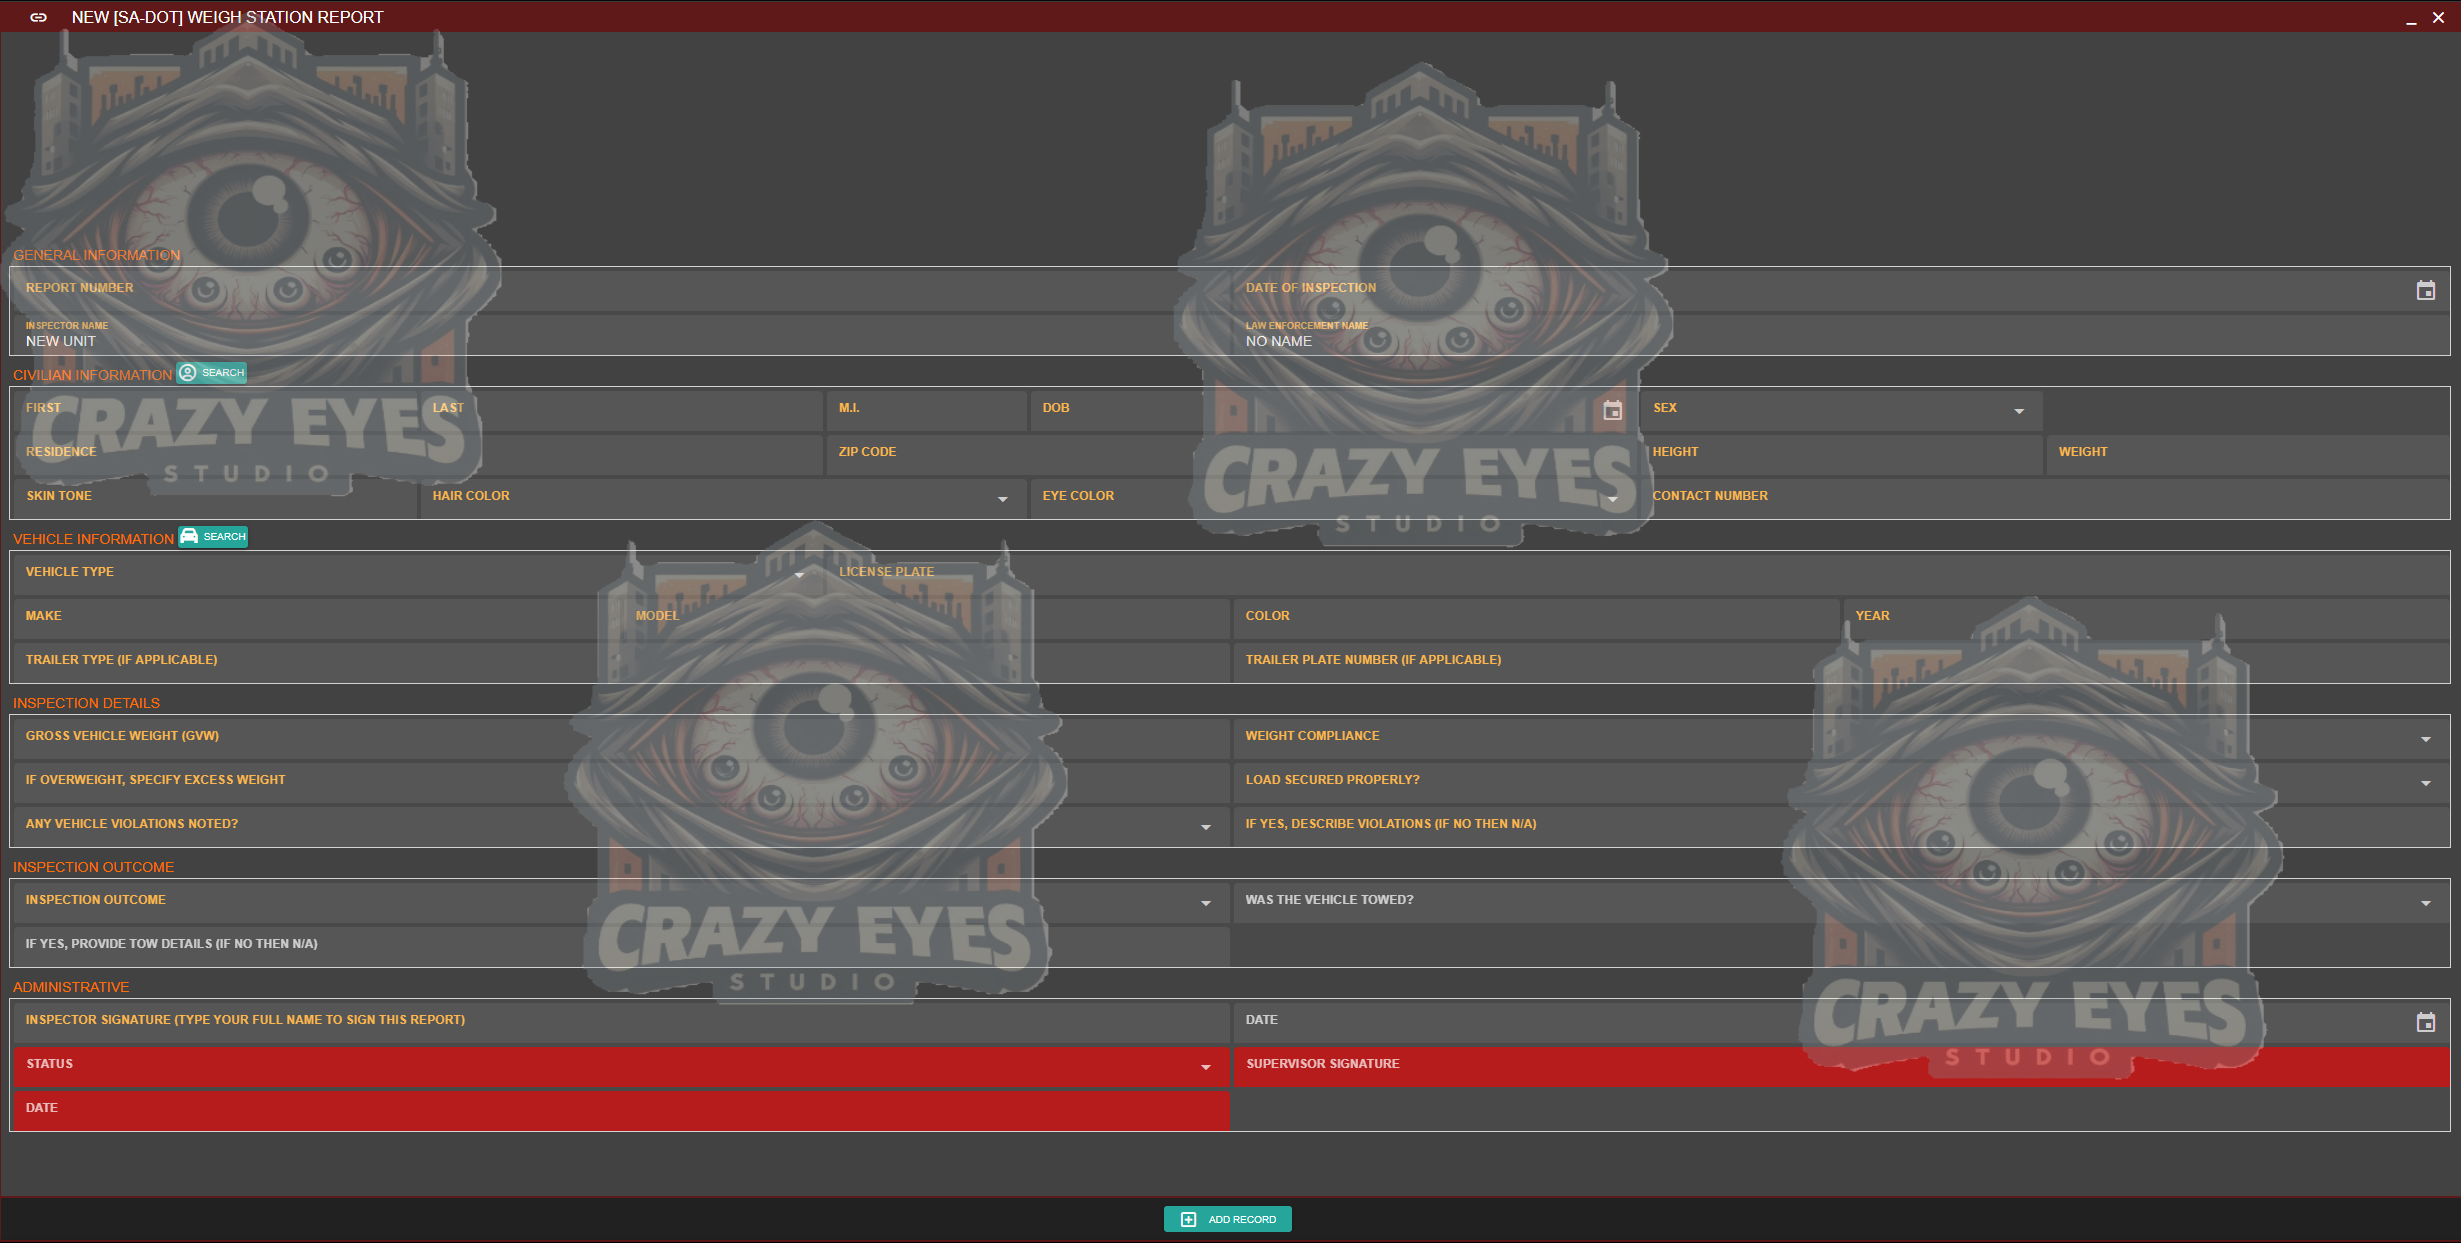Image resolution: width=2461 pixels, height=1243 pixels.
Task: Focus Trailer Type field
Action: pos(621,662)
